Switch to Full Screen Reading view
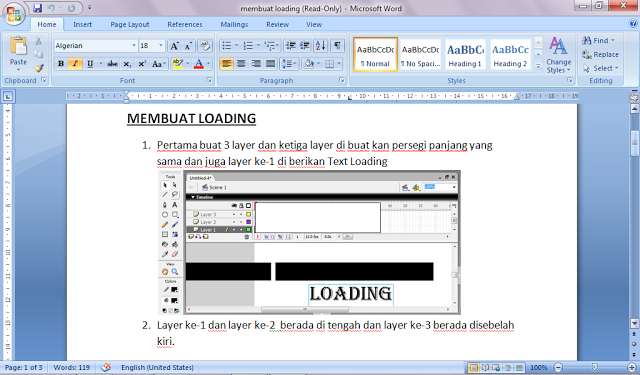Screen dimensions: 640x375 tap(485, 368)
